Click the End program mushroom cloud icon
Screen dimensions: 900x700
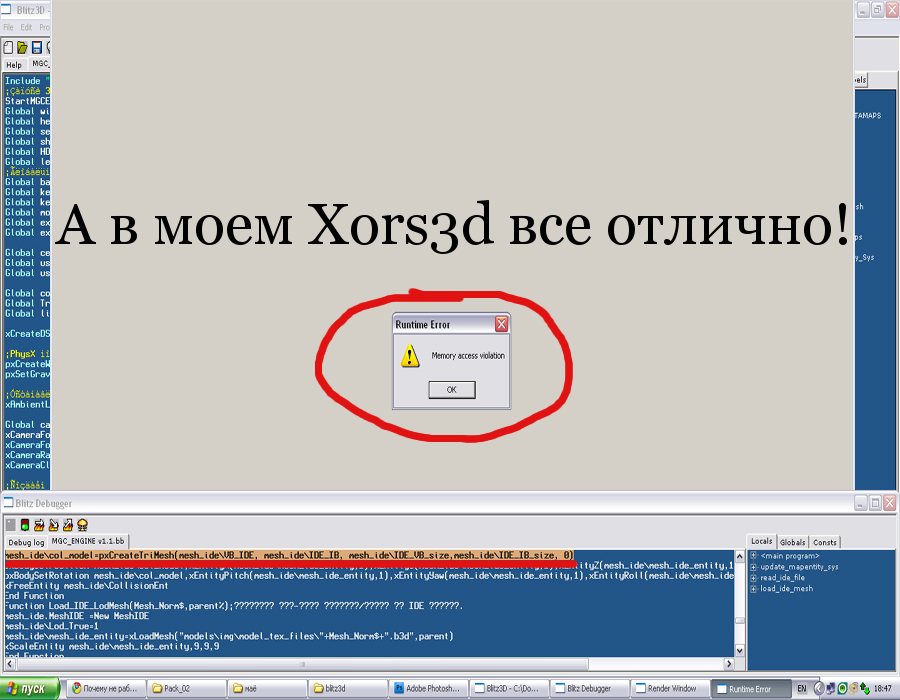tap(82, 524)
